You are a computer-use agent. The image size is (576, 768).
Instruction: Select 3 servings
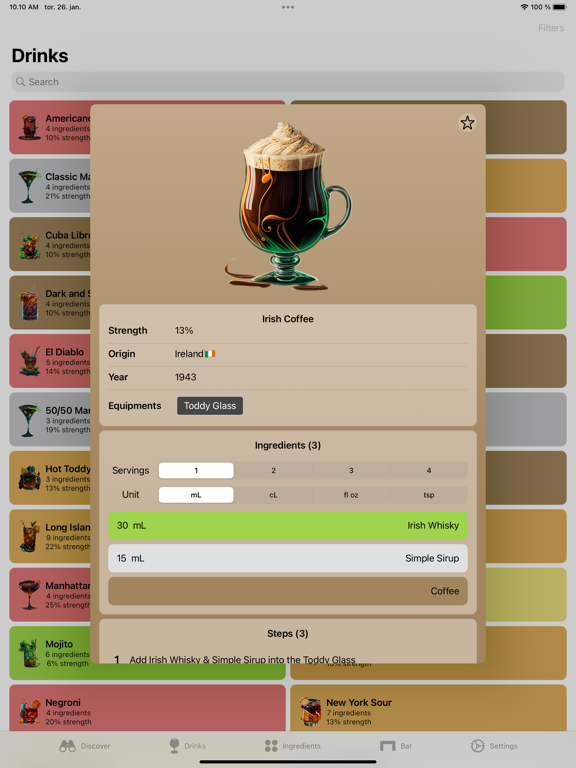click(x=351, y=470)
